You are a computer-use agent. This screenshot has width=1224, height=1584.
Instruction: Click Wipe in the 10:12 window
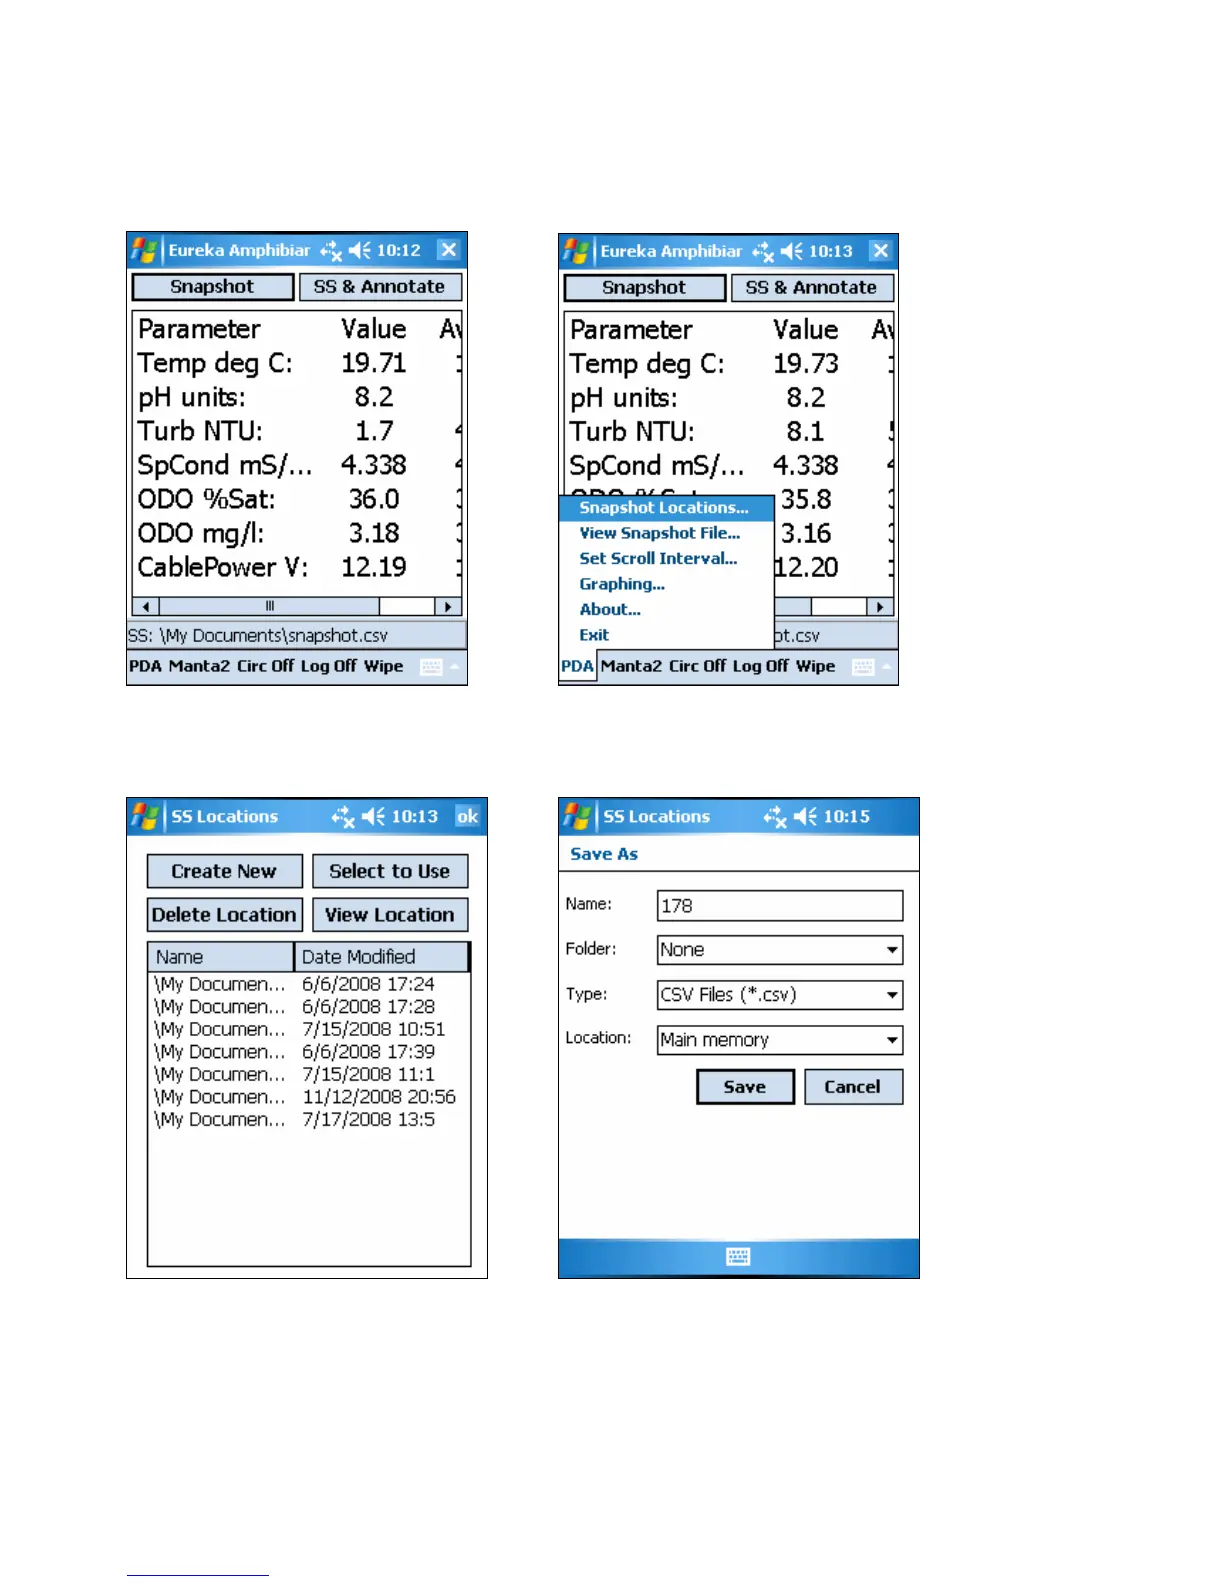(x=384, y=667)
